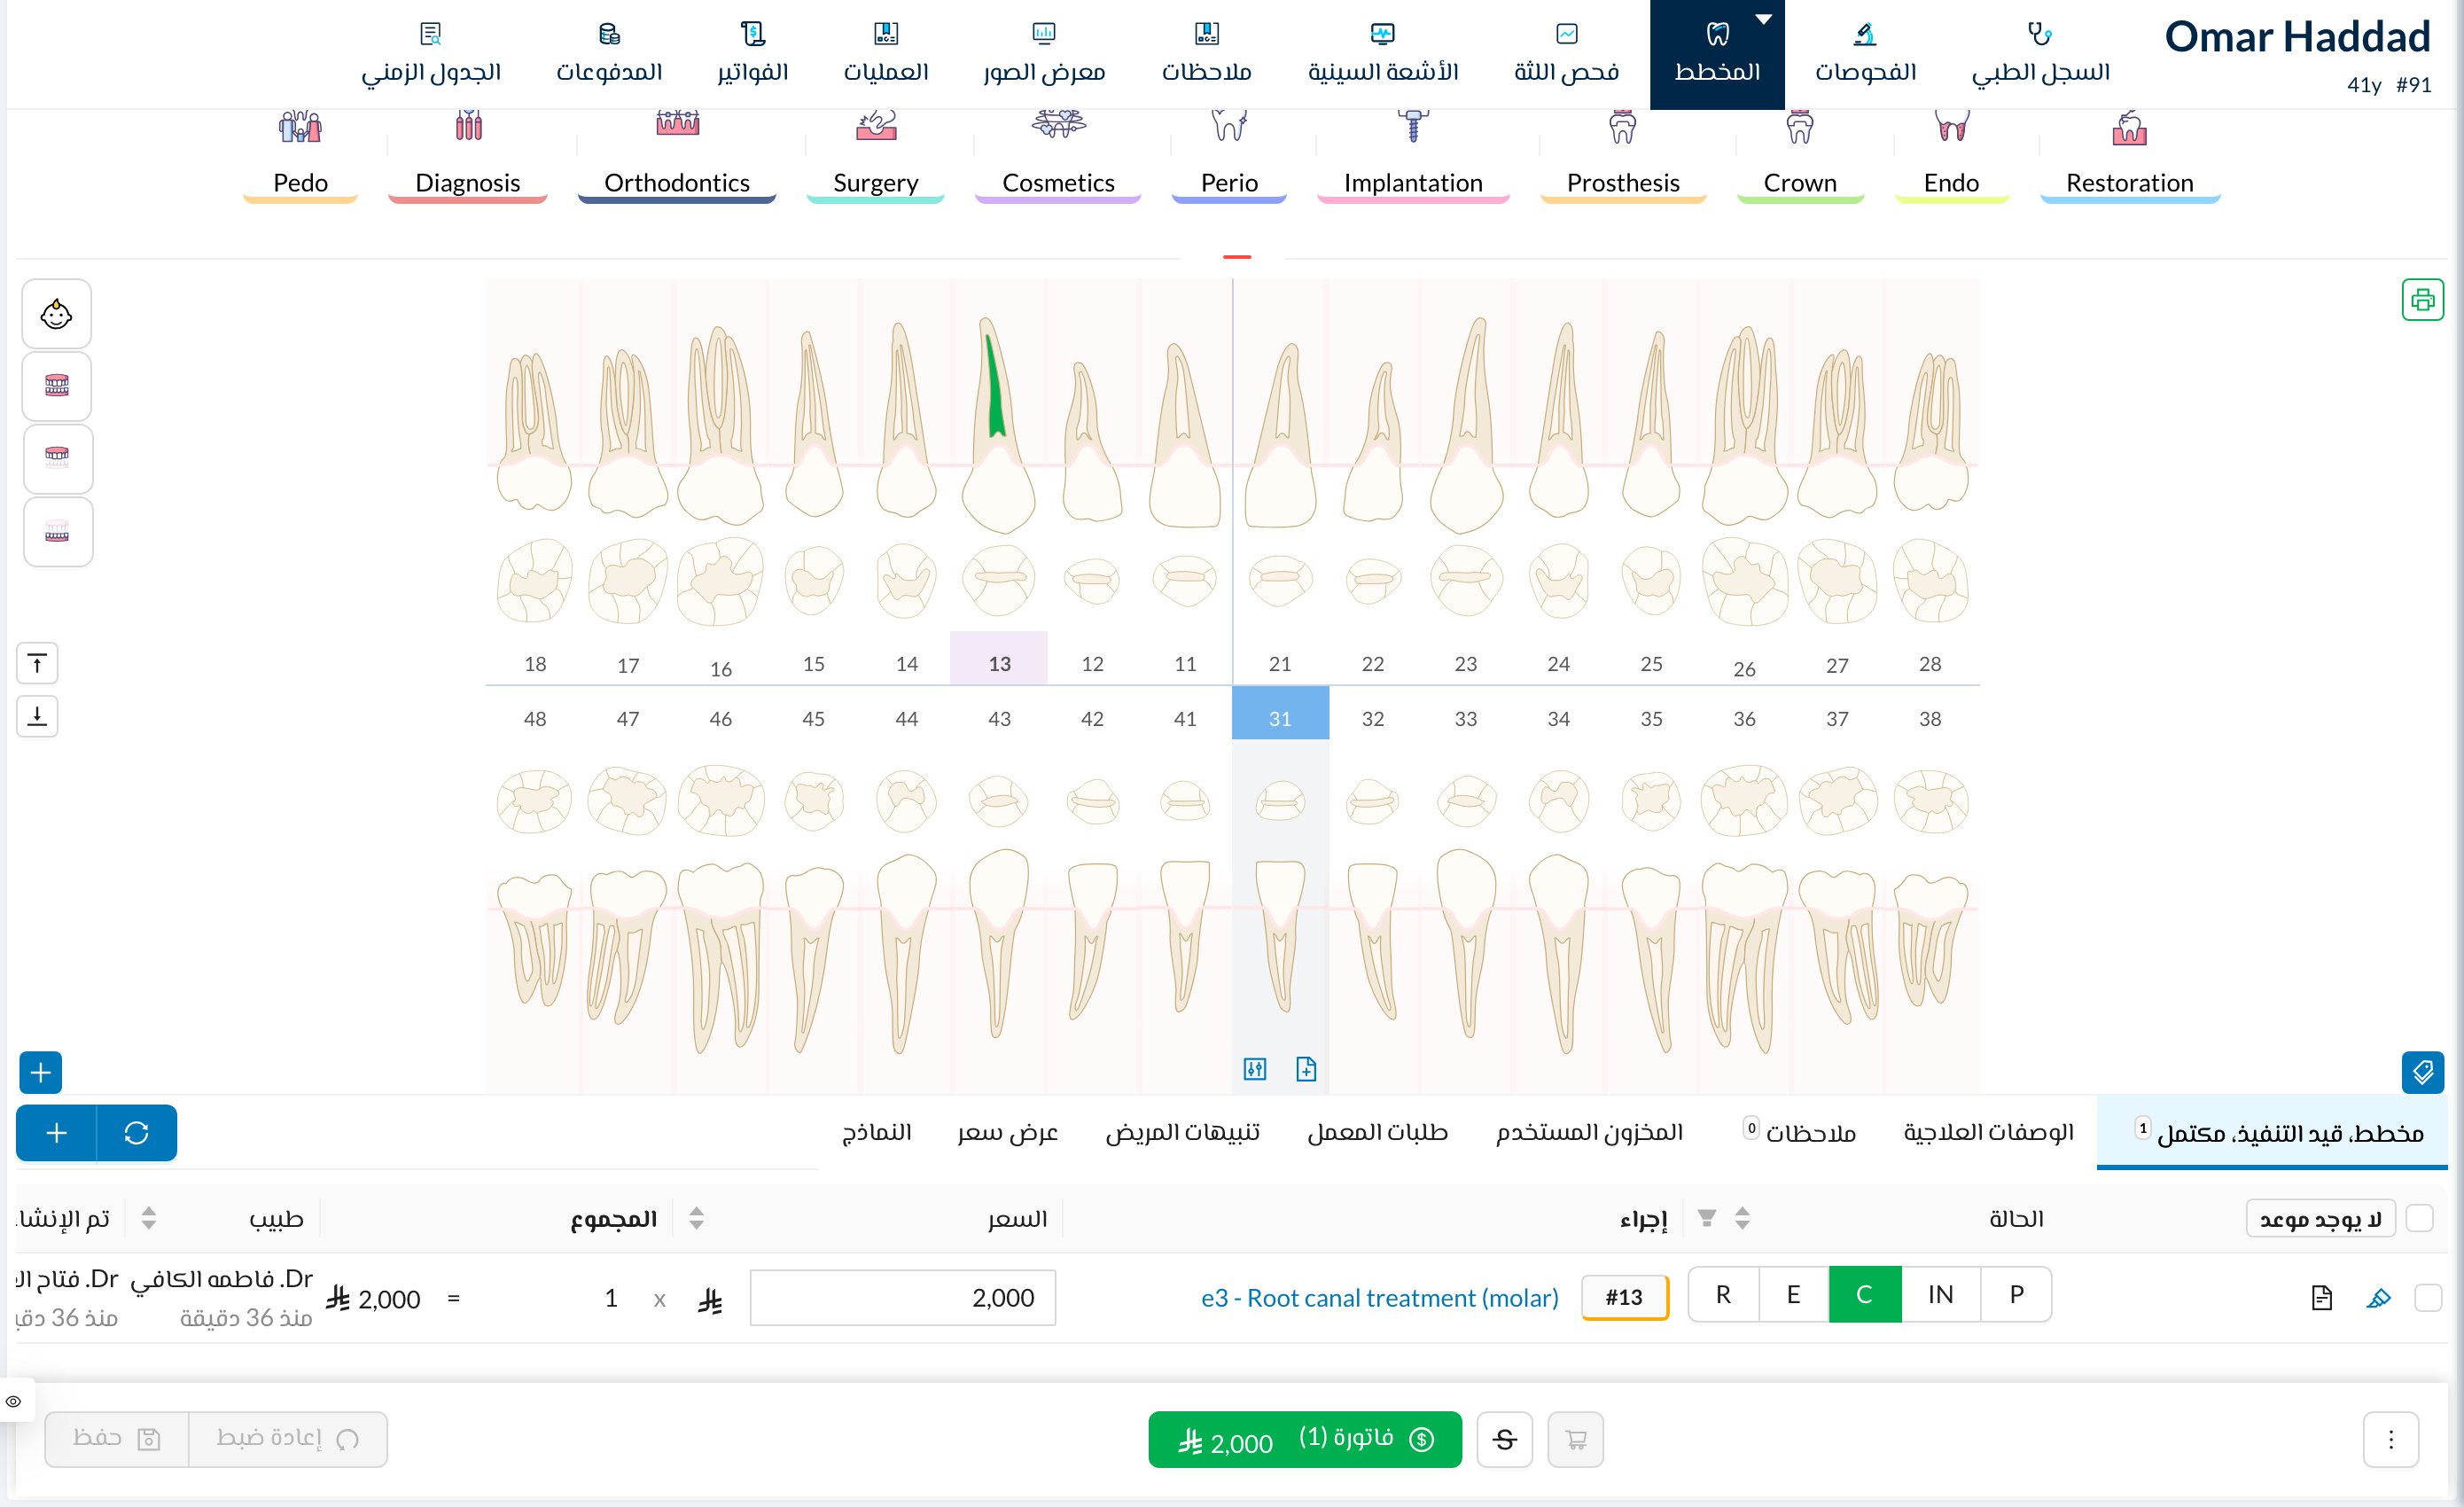Set procedure status to C
The height and width of the screenshot is (1507, 2464).
pyautogui.click(x=1865, y=1295)
